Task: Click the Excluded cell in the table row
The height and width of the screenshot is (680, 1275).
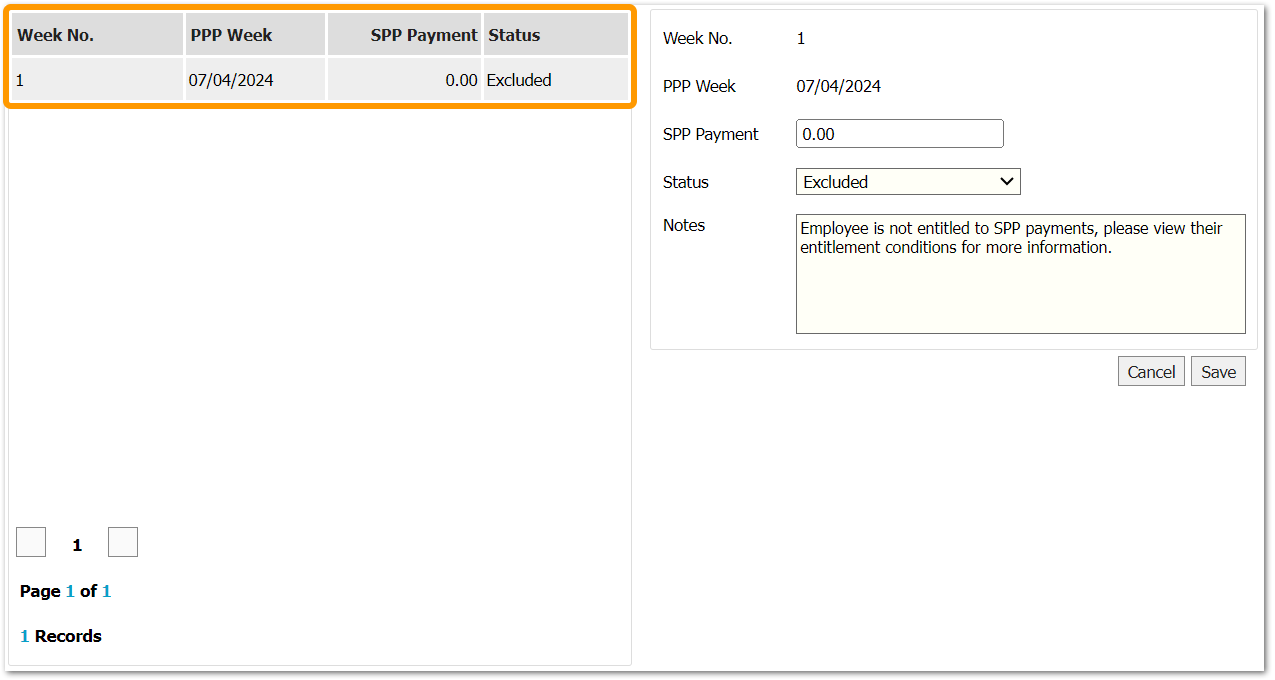Action: (x=519, y=80)
